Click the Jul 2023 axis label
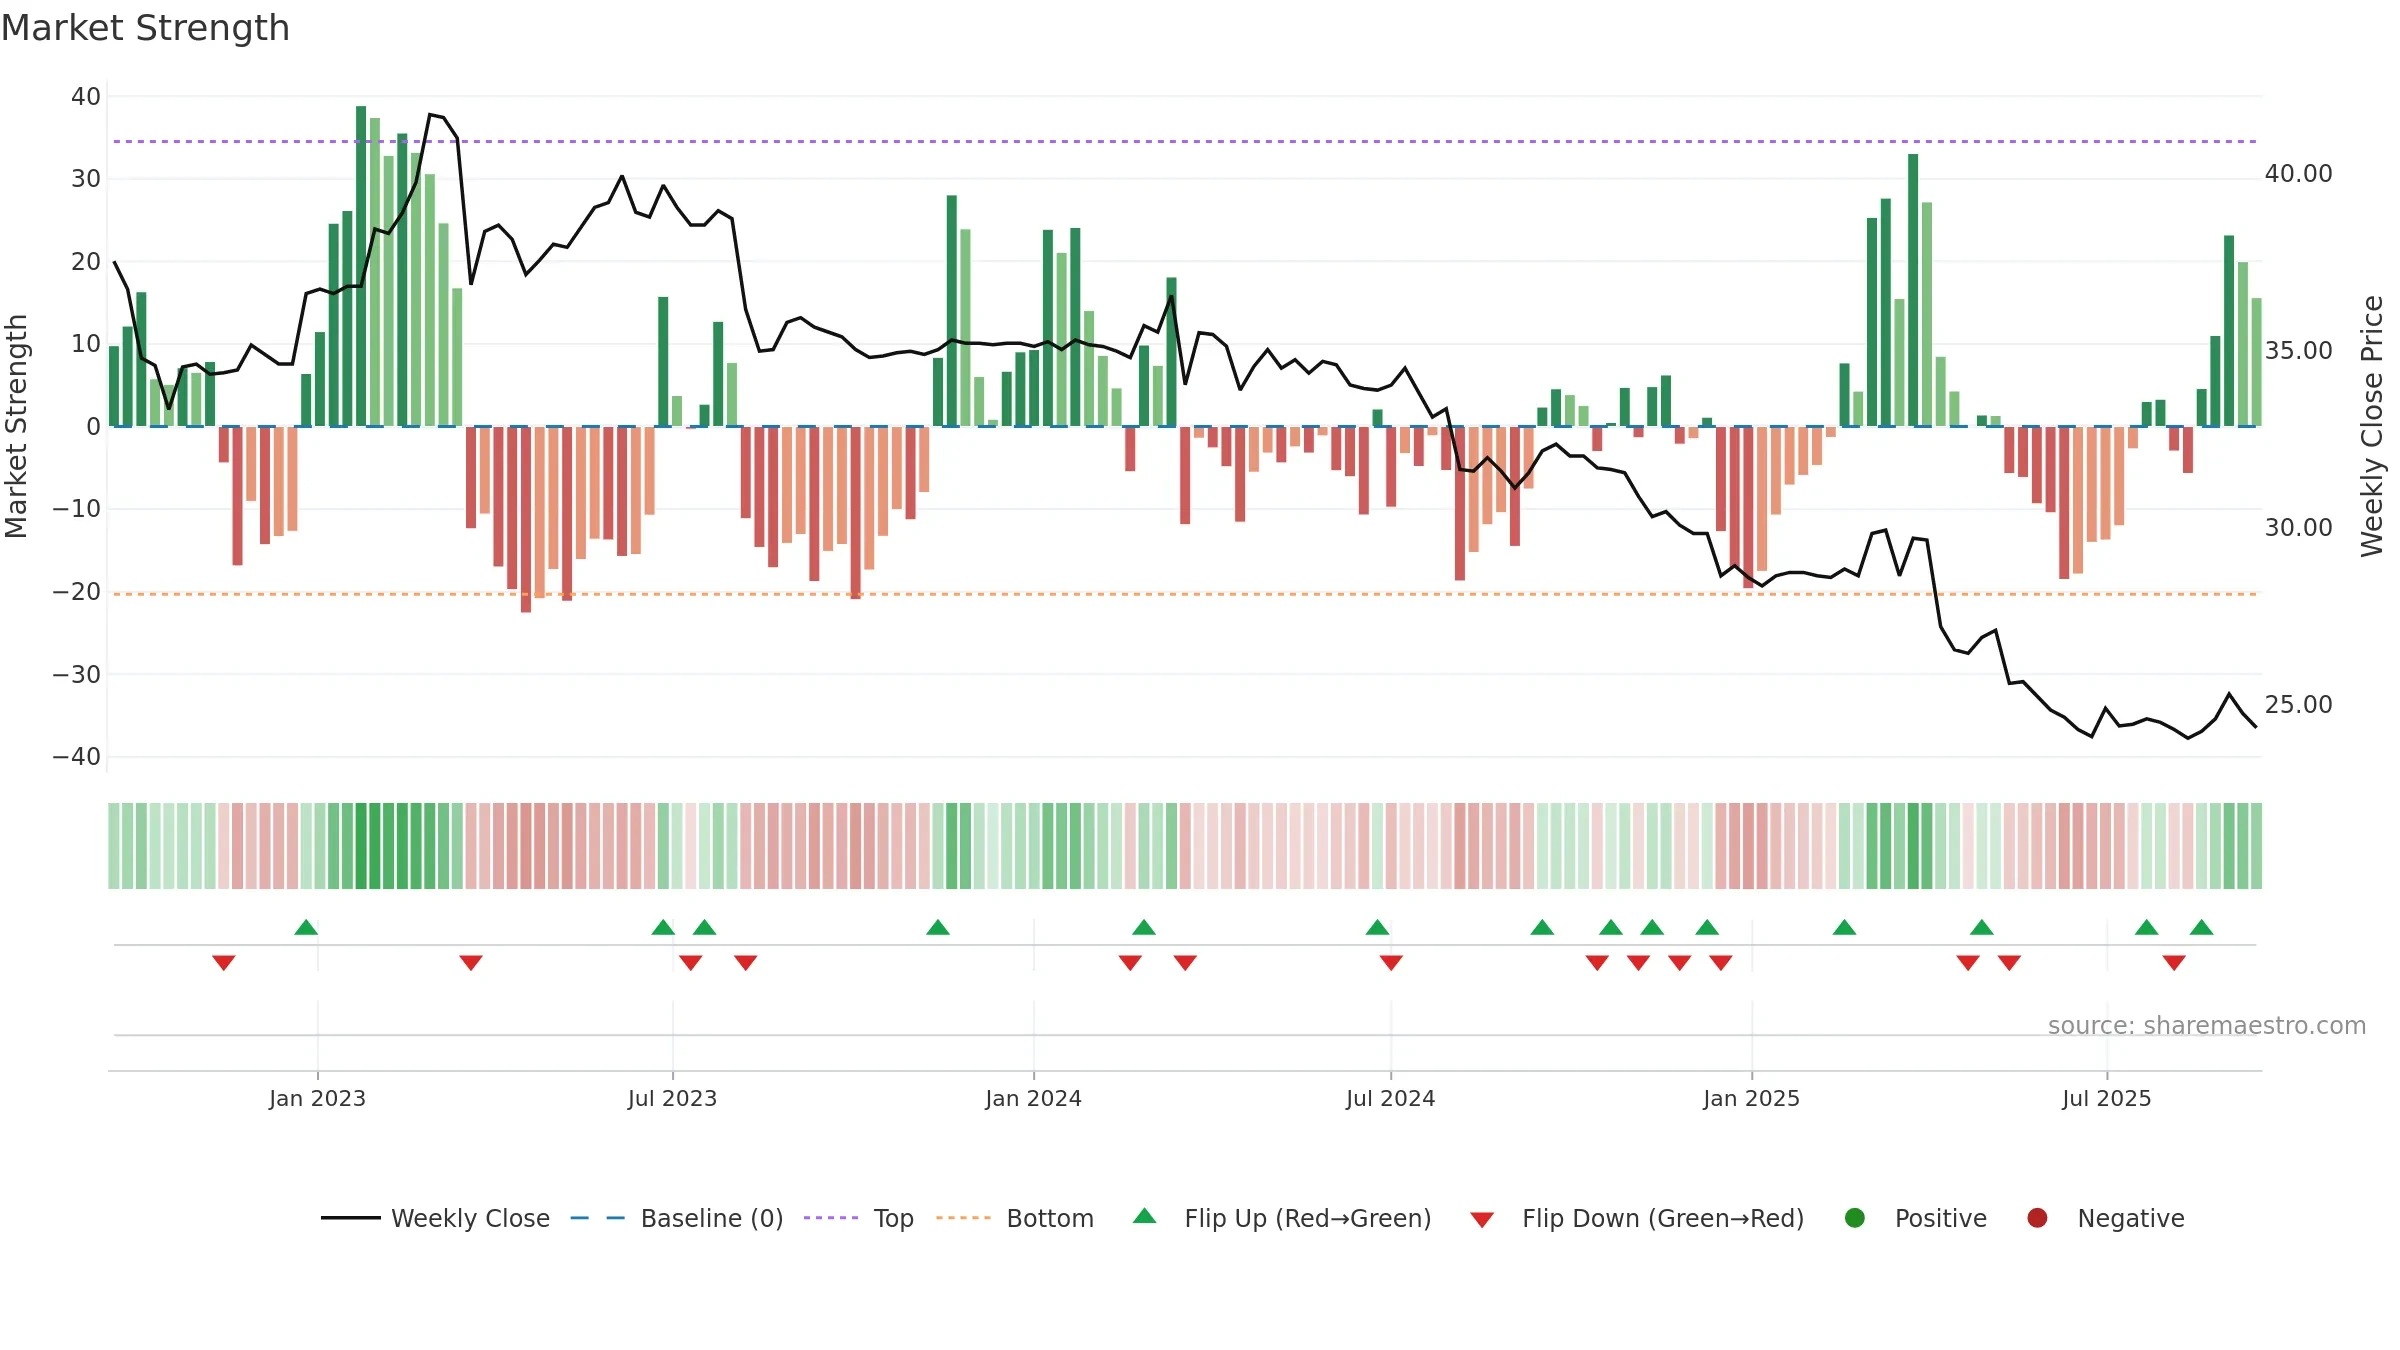 coord(672,1098)
